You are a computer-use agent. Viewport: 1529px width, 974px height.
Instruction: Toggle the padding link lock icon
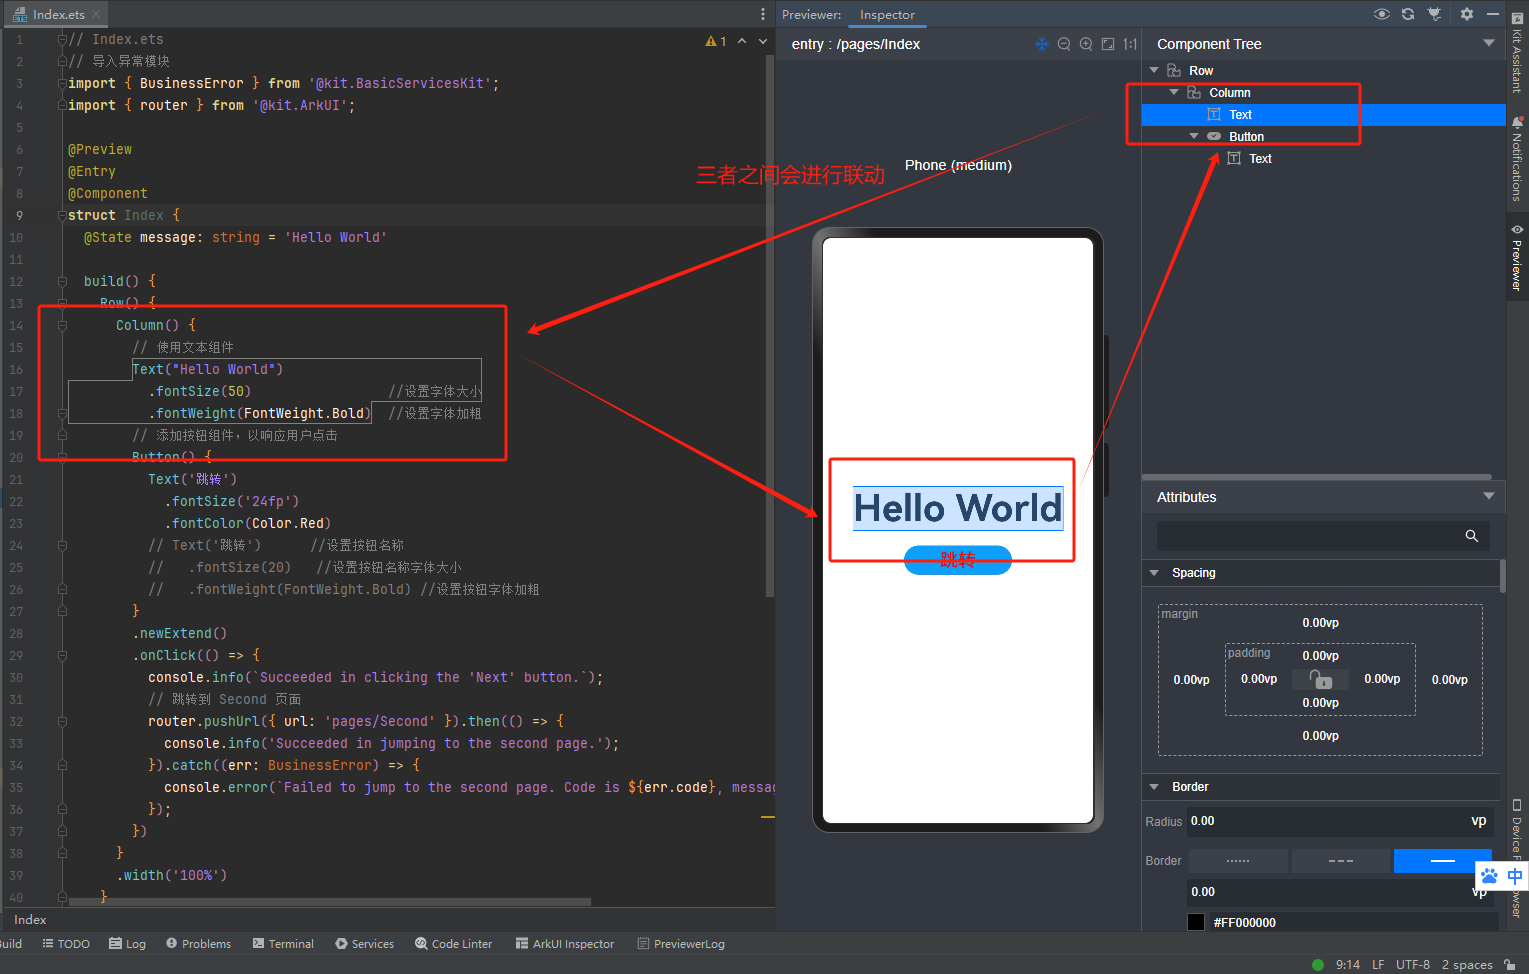click(x=1321, y=680)
